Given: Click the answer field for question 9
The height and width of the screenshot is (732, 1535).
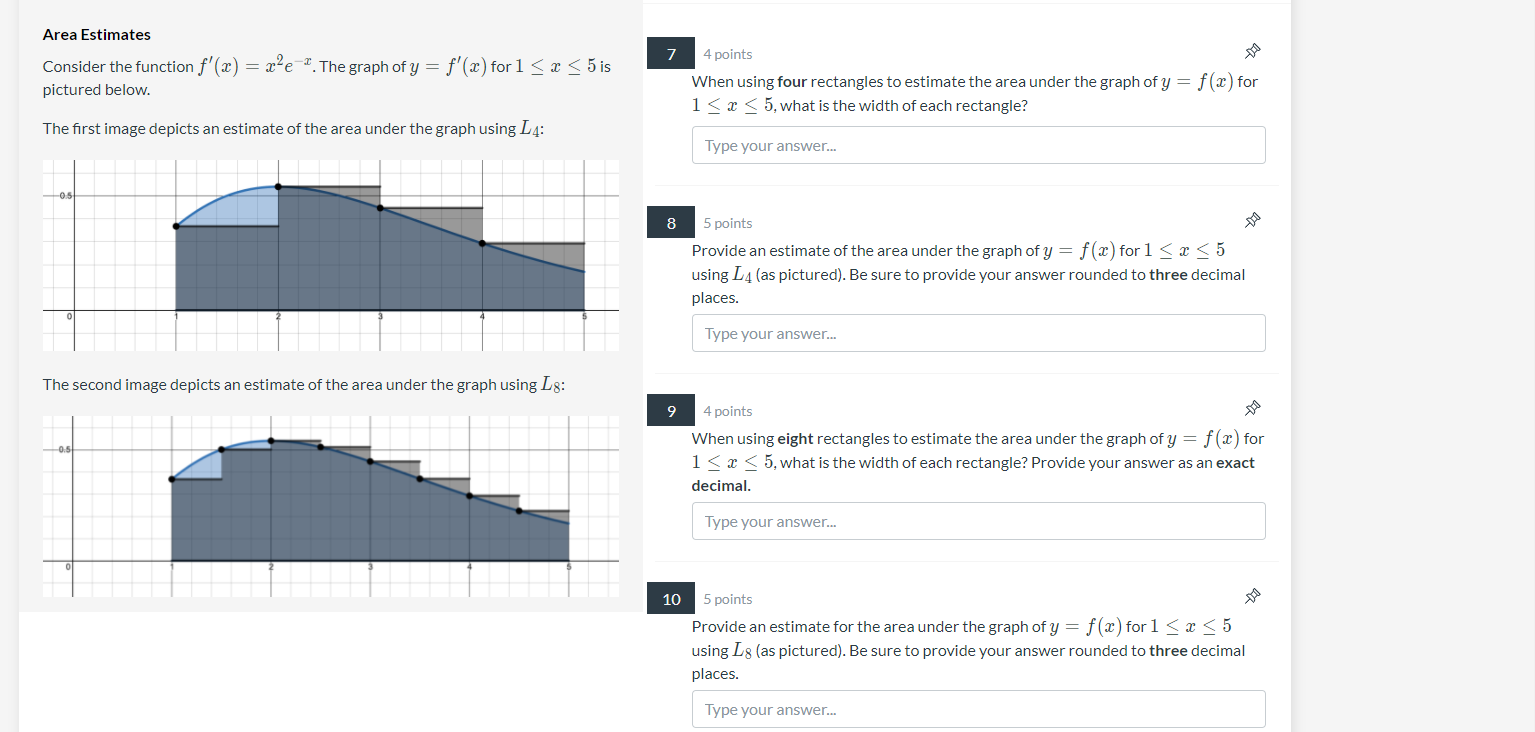Looking at the screenshot, I should 978,520.
